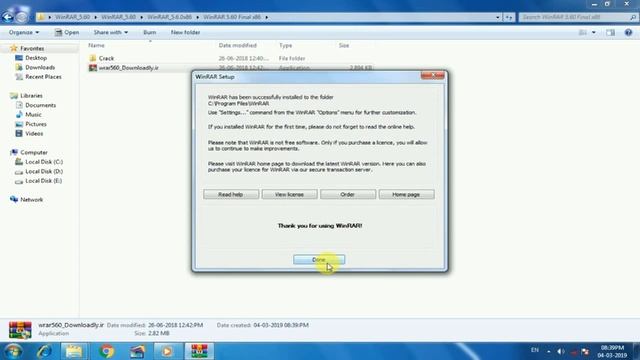Select Favorites in navigation pane
The height and width of the screenshot is (360, 640).
tap(32, 48)
